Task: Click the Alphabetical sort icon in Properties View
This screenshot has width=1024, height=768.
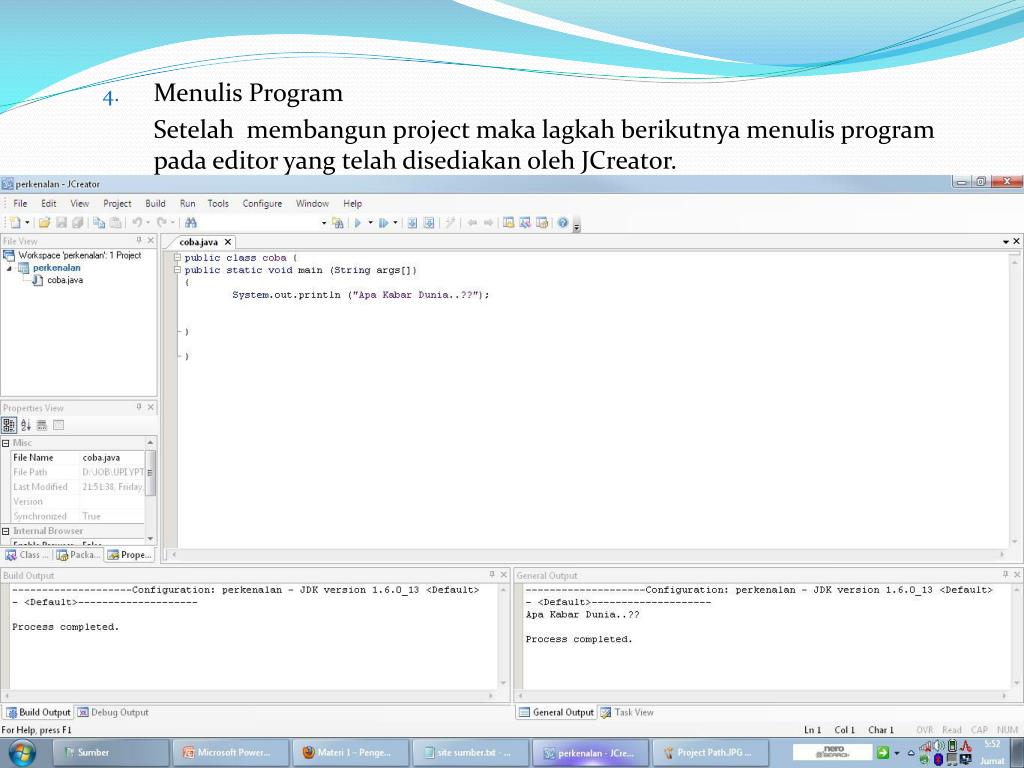Action: coord(25,425)
